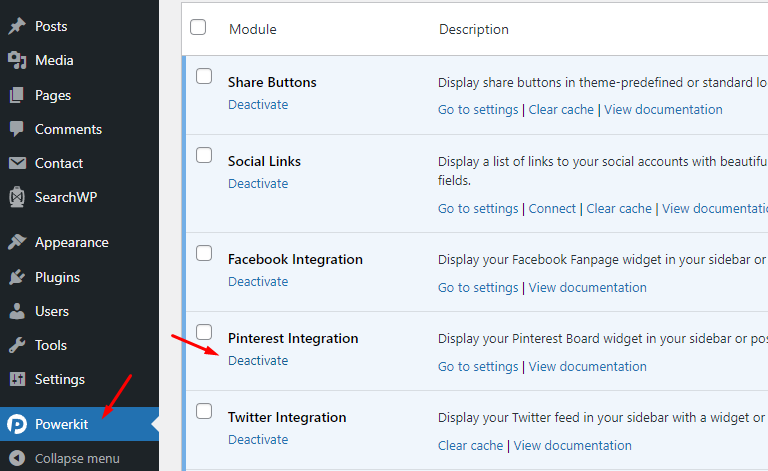Click Connect link for Social Links
Viewport: 768px width, 471px height.
pyautogui.click(x=552, y=209)
